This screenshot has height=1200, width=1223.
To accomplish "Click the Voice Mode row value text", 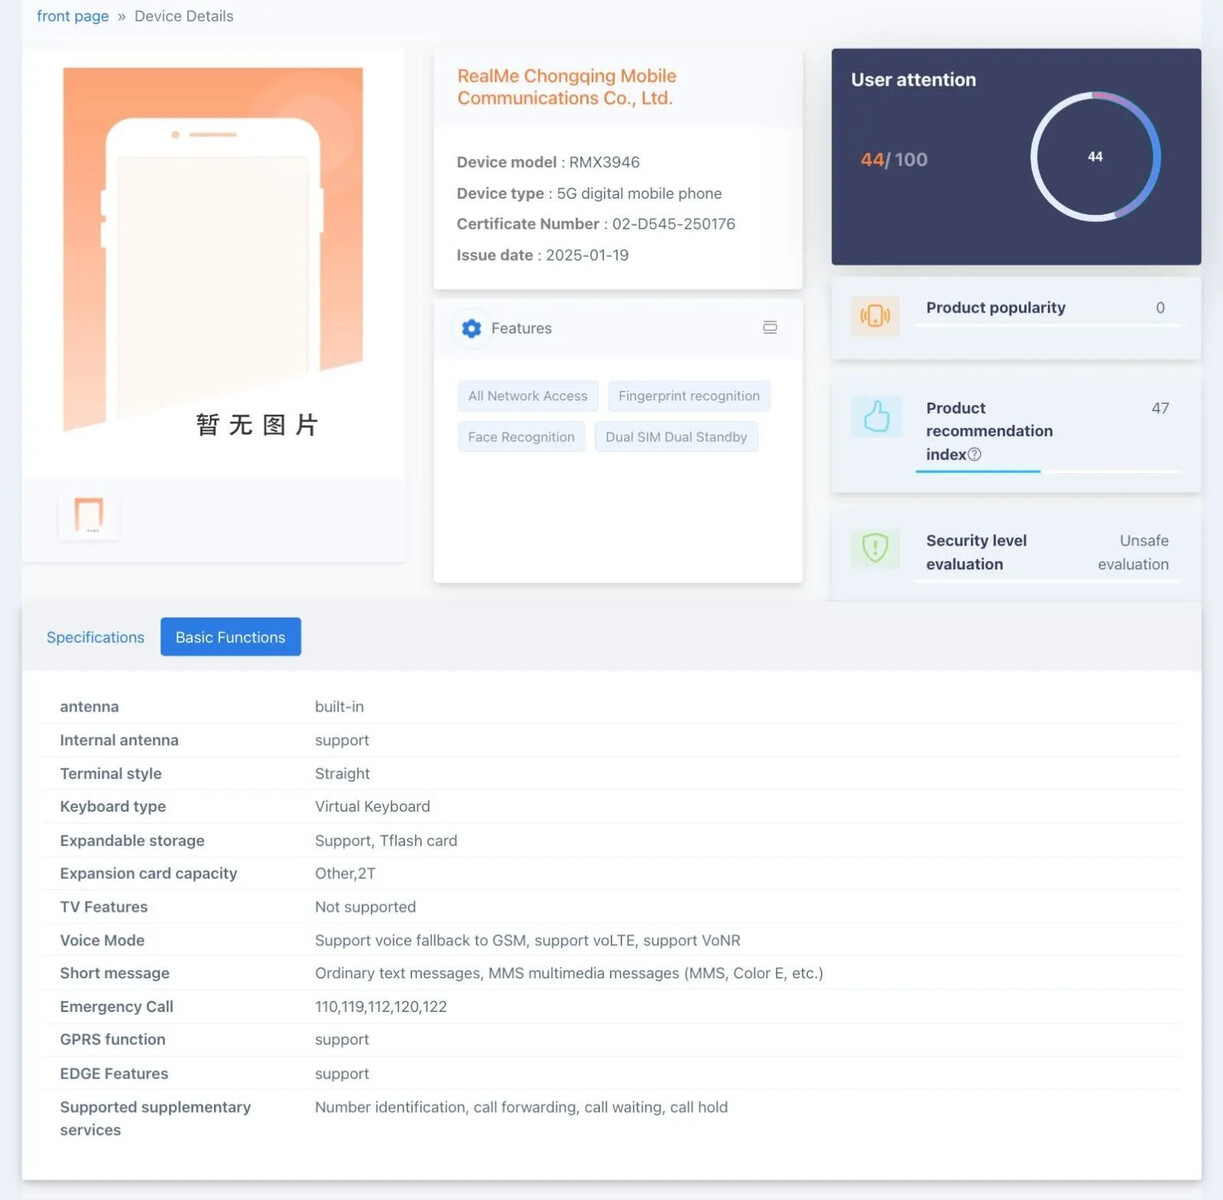I will click(x=527, y=940).
